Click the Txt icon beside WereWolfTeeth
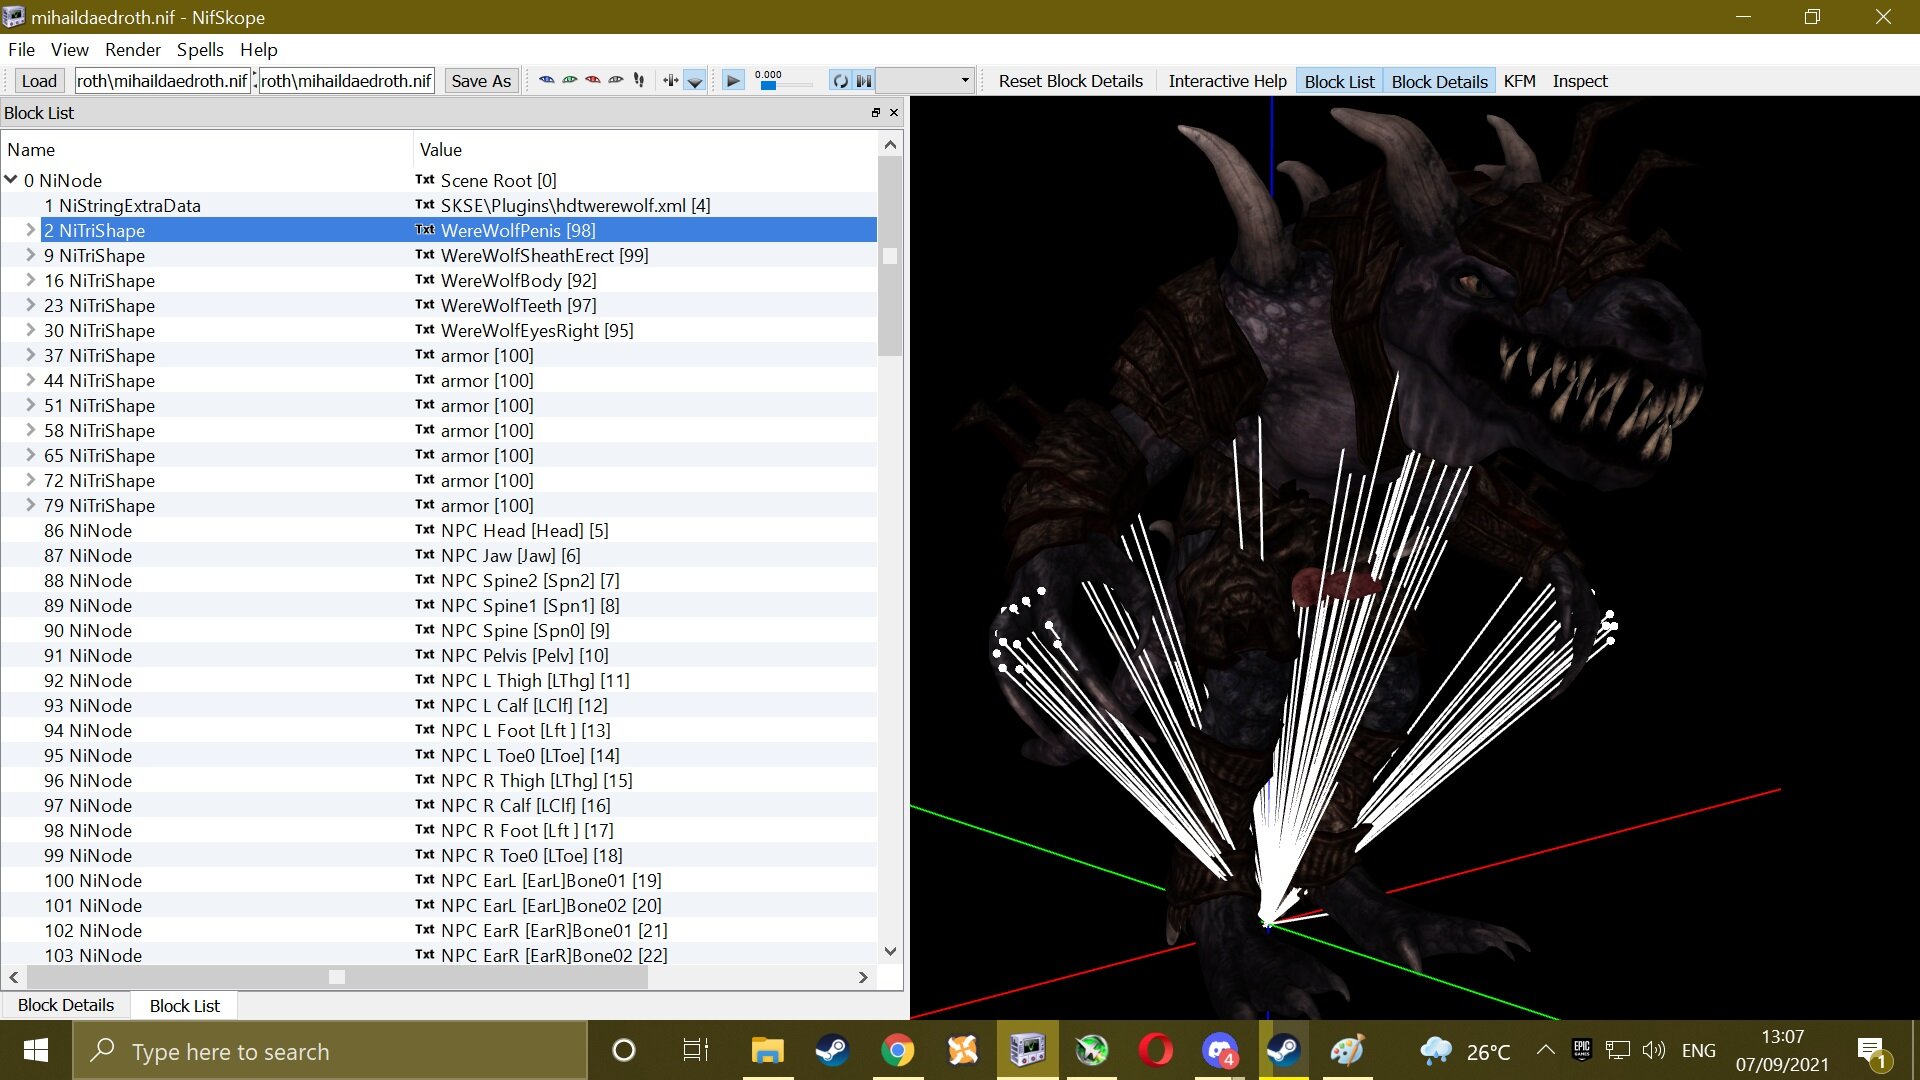Image resolution: width=1920 pixels, height=1080 pixels. (425, 305)
